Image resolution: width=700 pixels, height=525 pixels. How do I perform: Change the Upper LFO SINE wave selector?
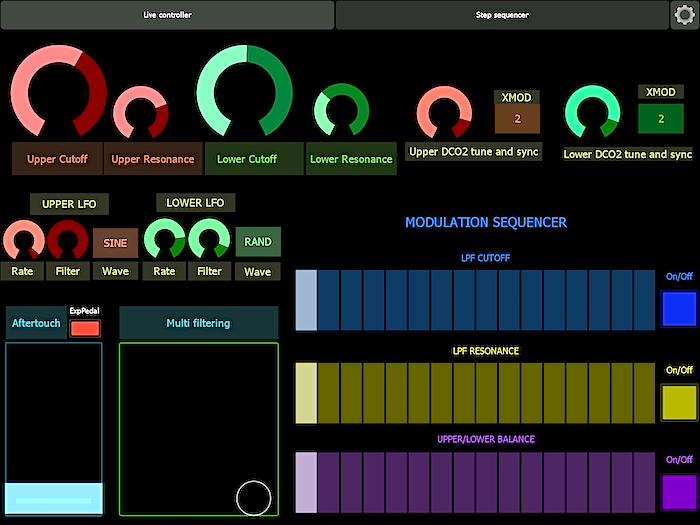click(115, 243)
